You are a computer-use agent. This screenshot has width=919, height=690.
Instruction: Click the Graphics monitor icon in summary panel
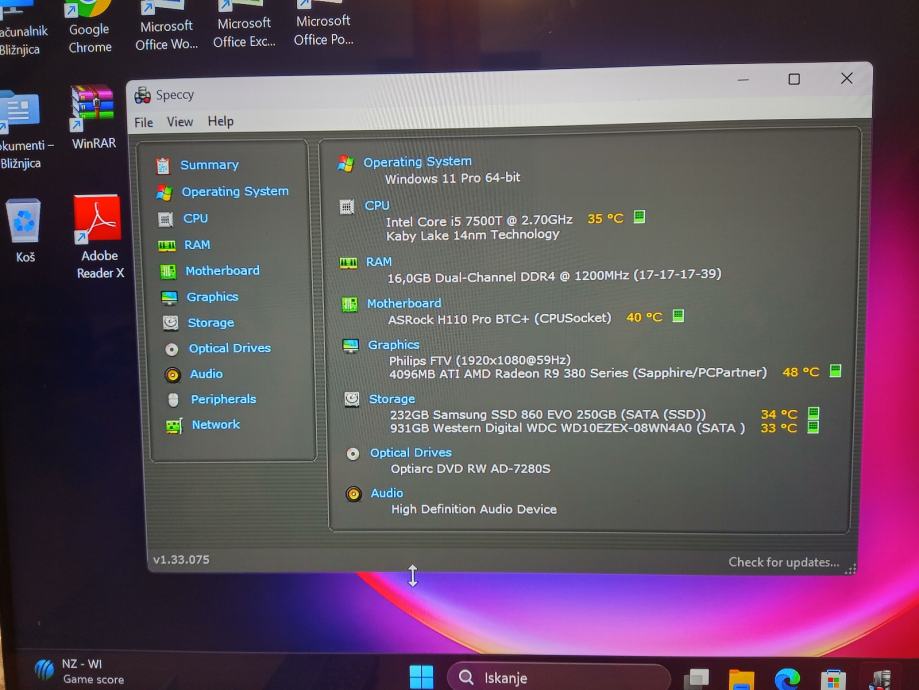tap(350, 346)
